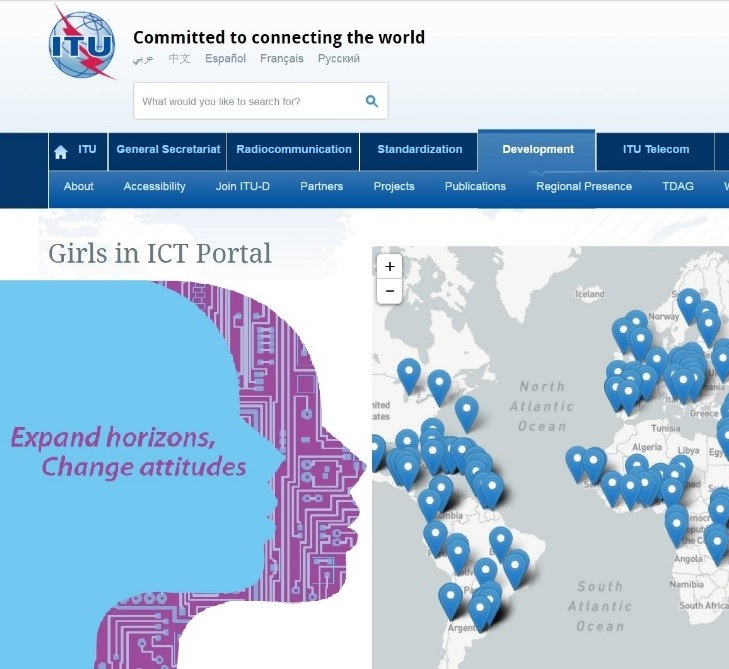
Task: Open Join ITU-D menu item
Action: tap(243, 186)
